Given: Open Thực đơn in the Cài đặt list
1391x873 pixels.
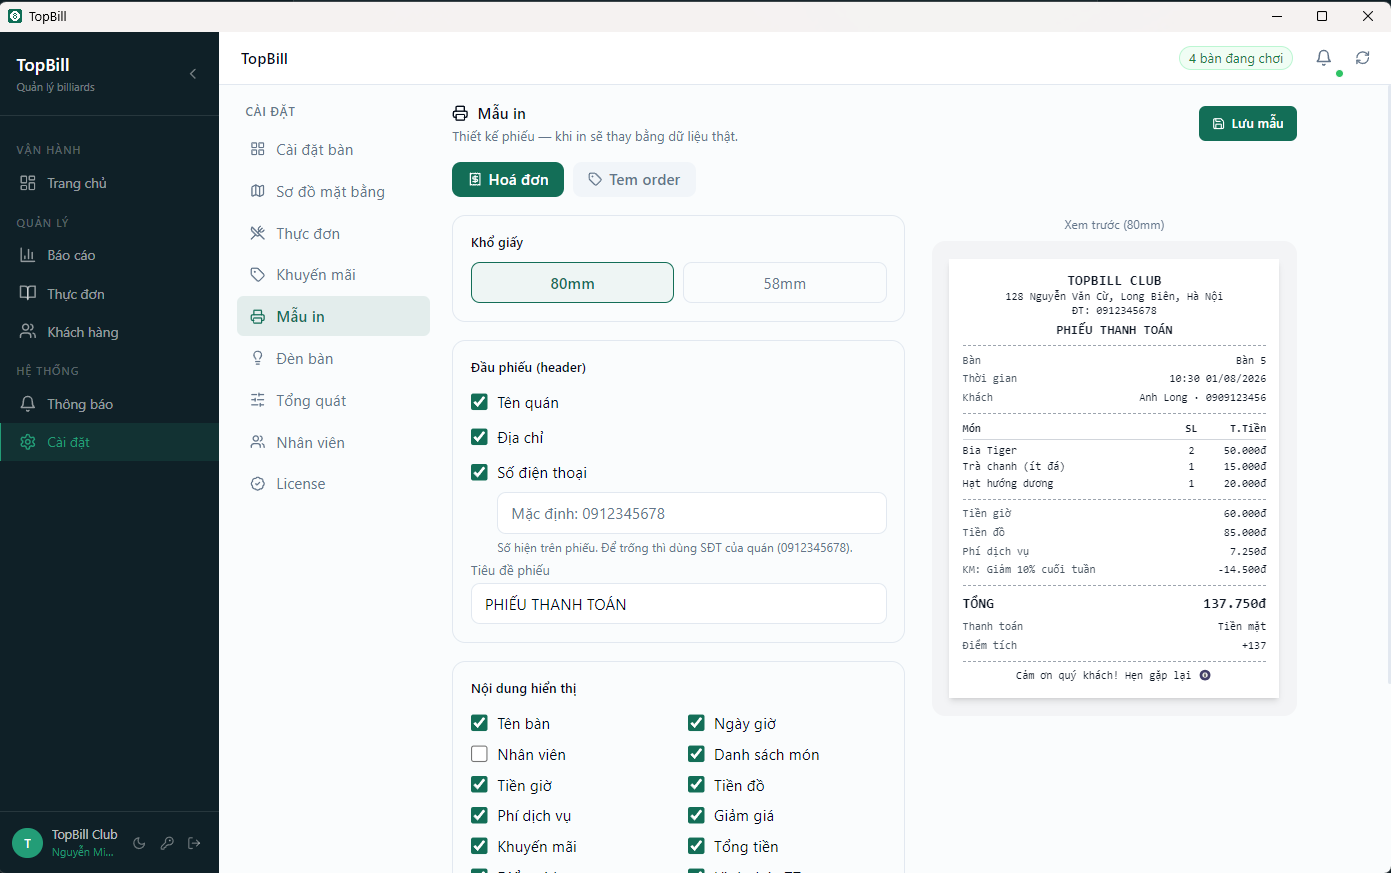Looking at the screenshot, I should [x=333, y=234].
